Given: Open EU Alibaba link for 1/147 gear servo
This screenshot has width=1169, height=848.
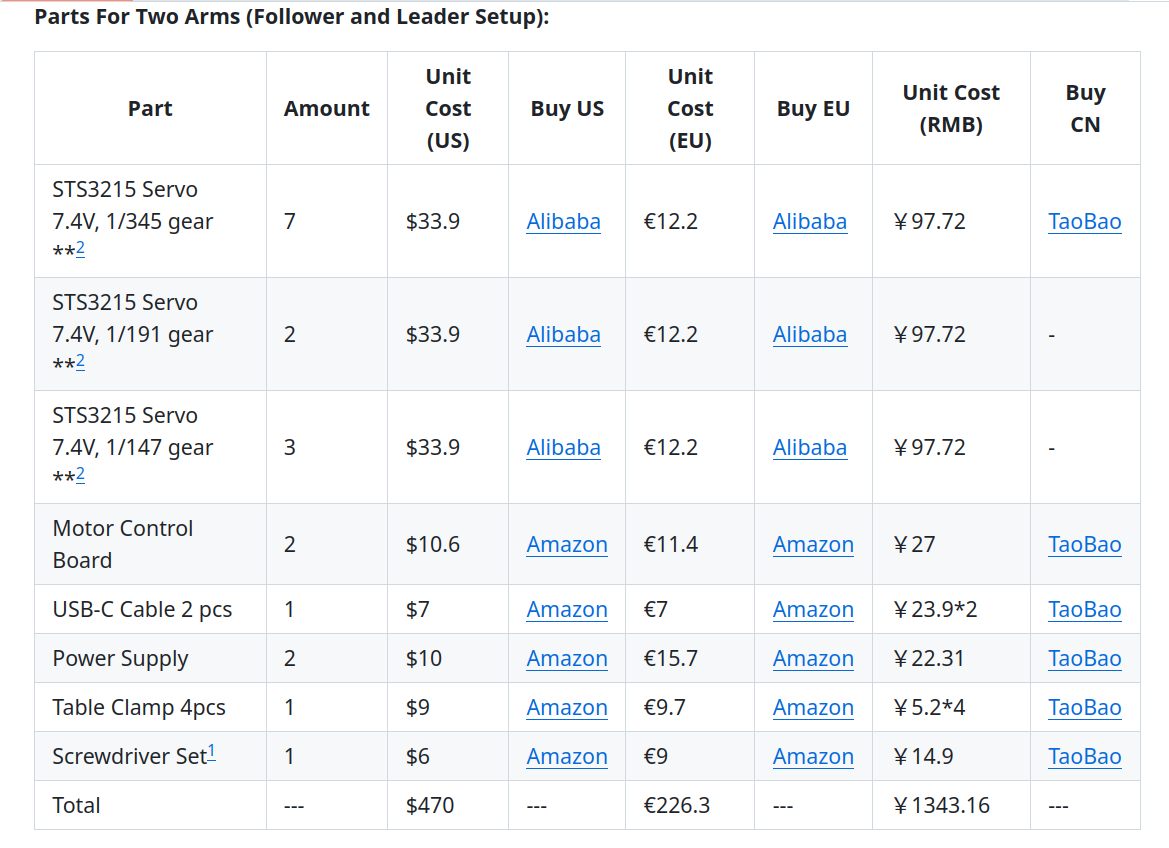Looking at the screenshot, I should pos(809,448).
